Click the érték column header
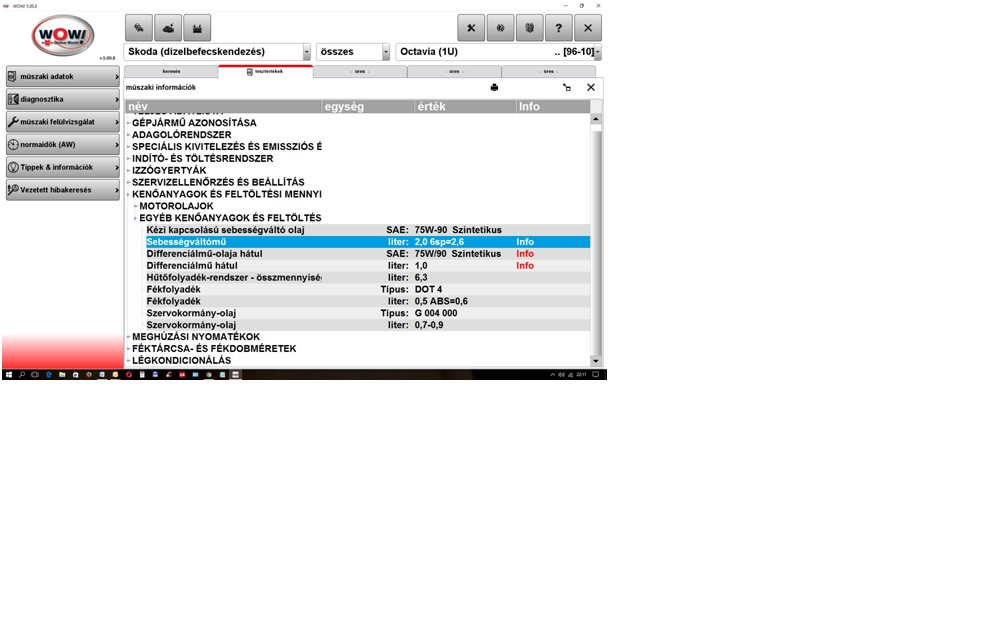Image resolution: width=1008 pixels, height=630 pixels. (x=465, y=107)
